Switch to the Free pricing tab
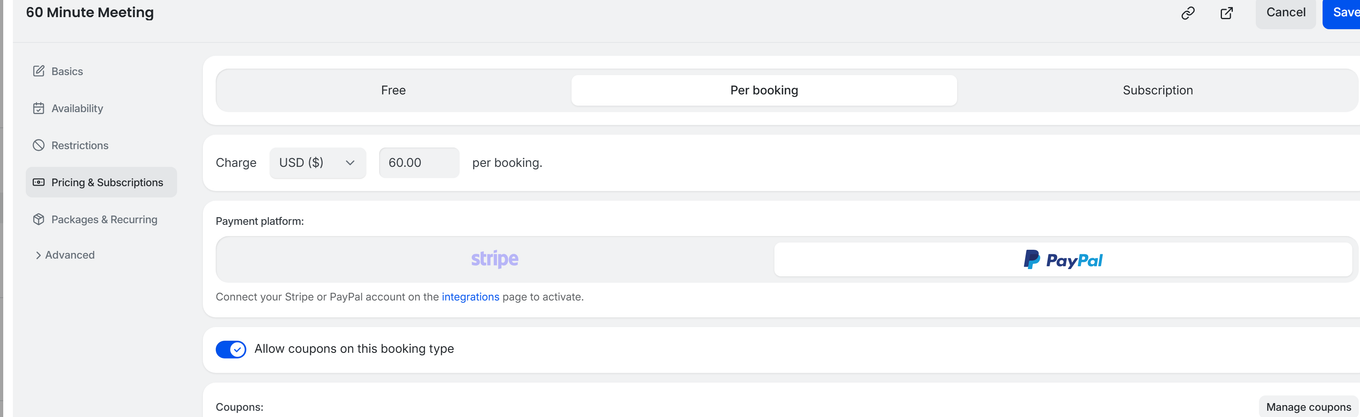This screenshot has height=417, width=1360. click(394, 90)
